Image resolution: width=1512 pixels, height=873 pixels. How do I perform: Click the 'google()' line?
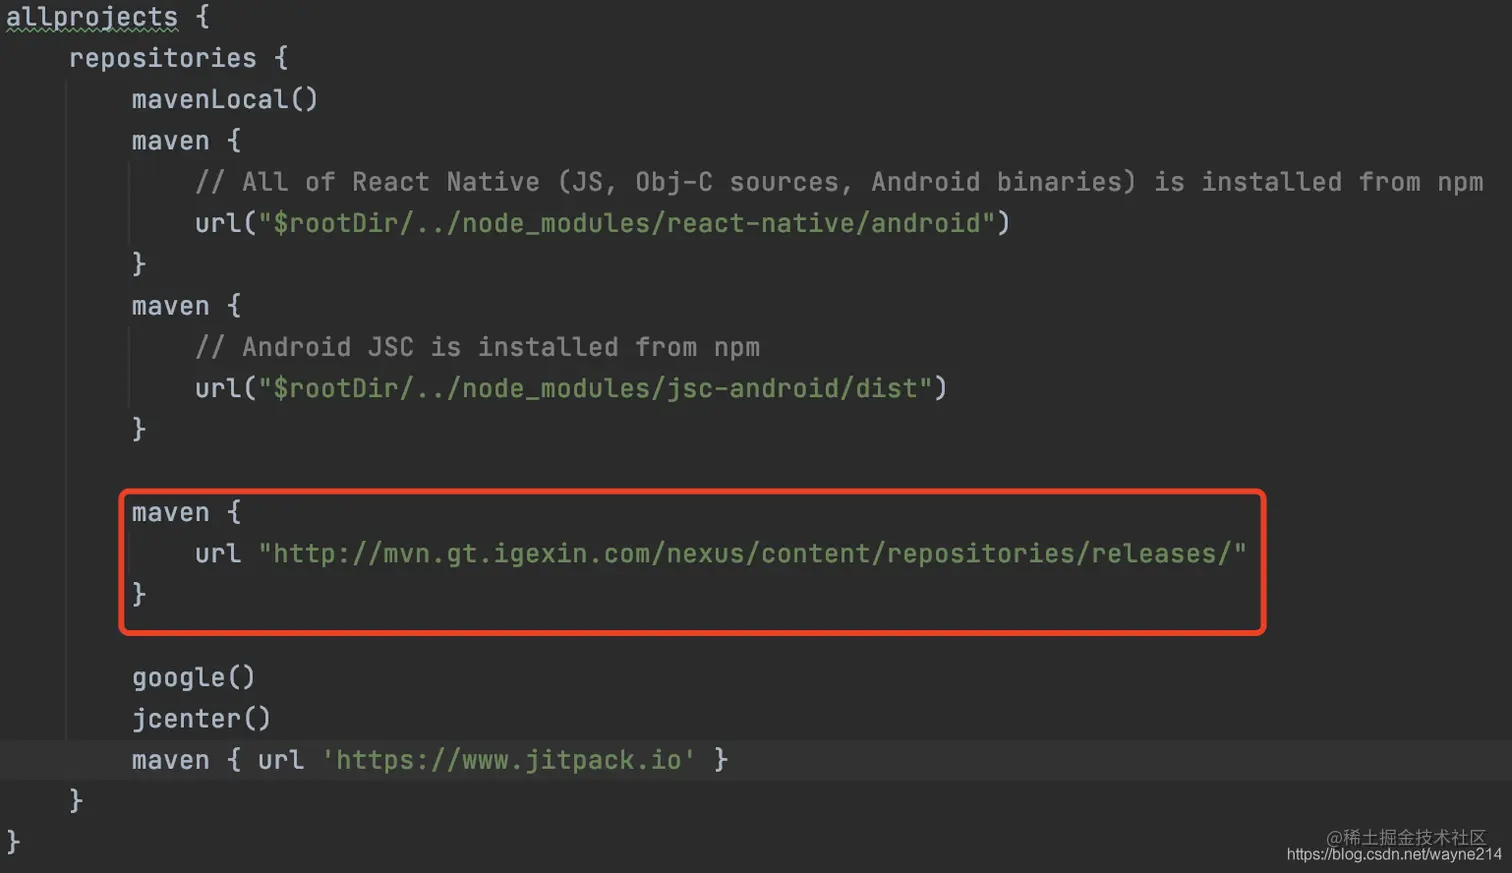[x=194, y=677]
